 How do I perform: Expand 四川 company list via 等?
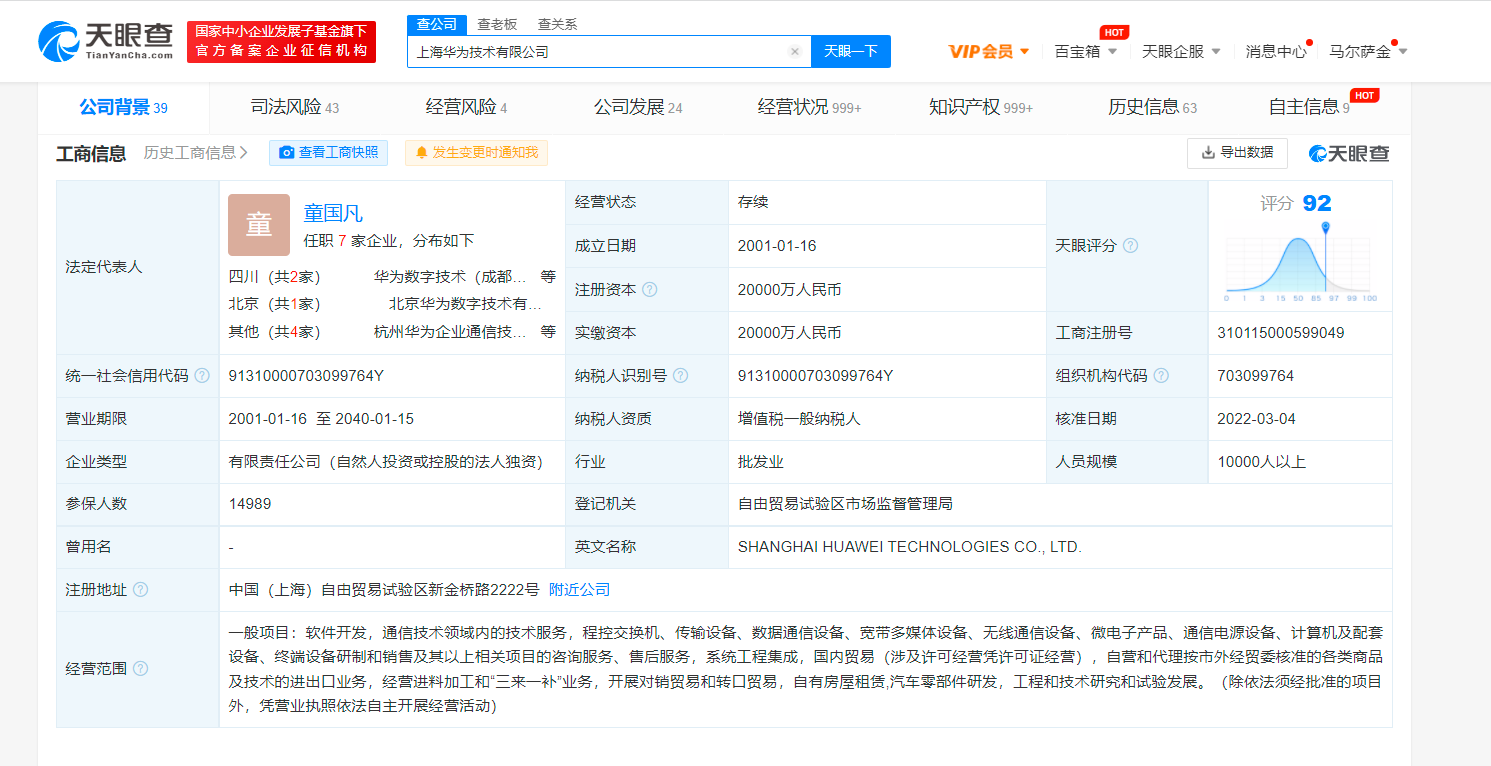548,276
